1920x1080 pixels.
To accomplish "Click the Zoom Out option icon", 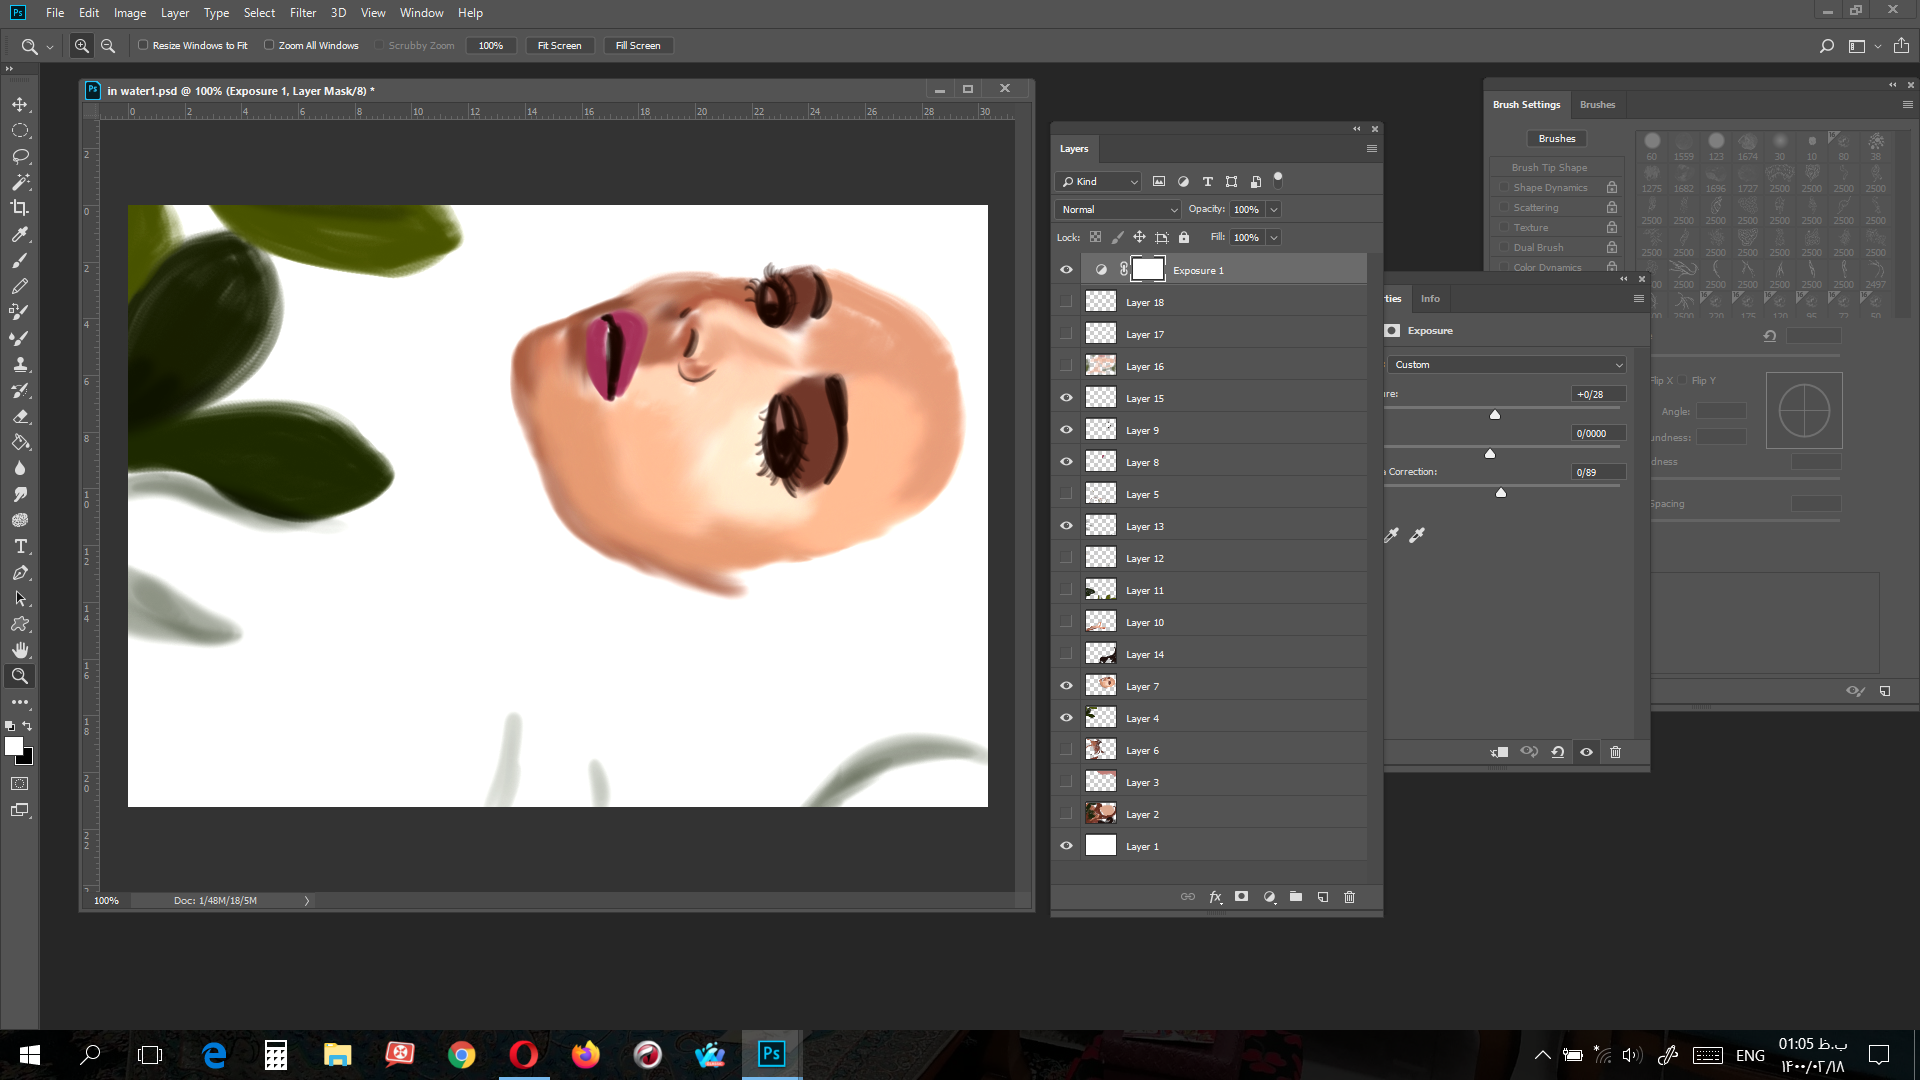I will (108, 46).
